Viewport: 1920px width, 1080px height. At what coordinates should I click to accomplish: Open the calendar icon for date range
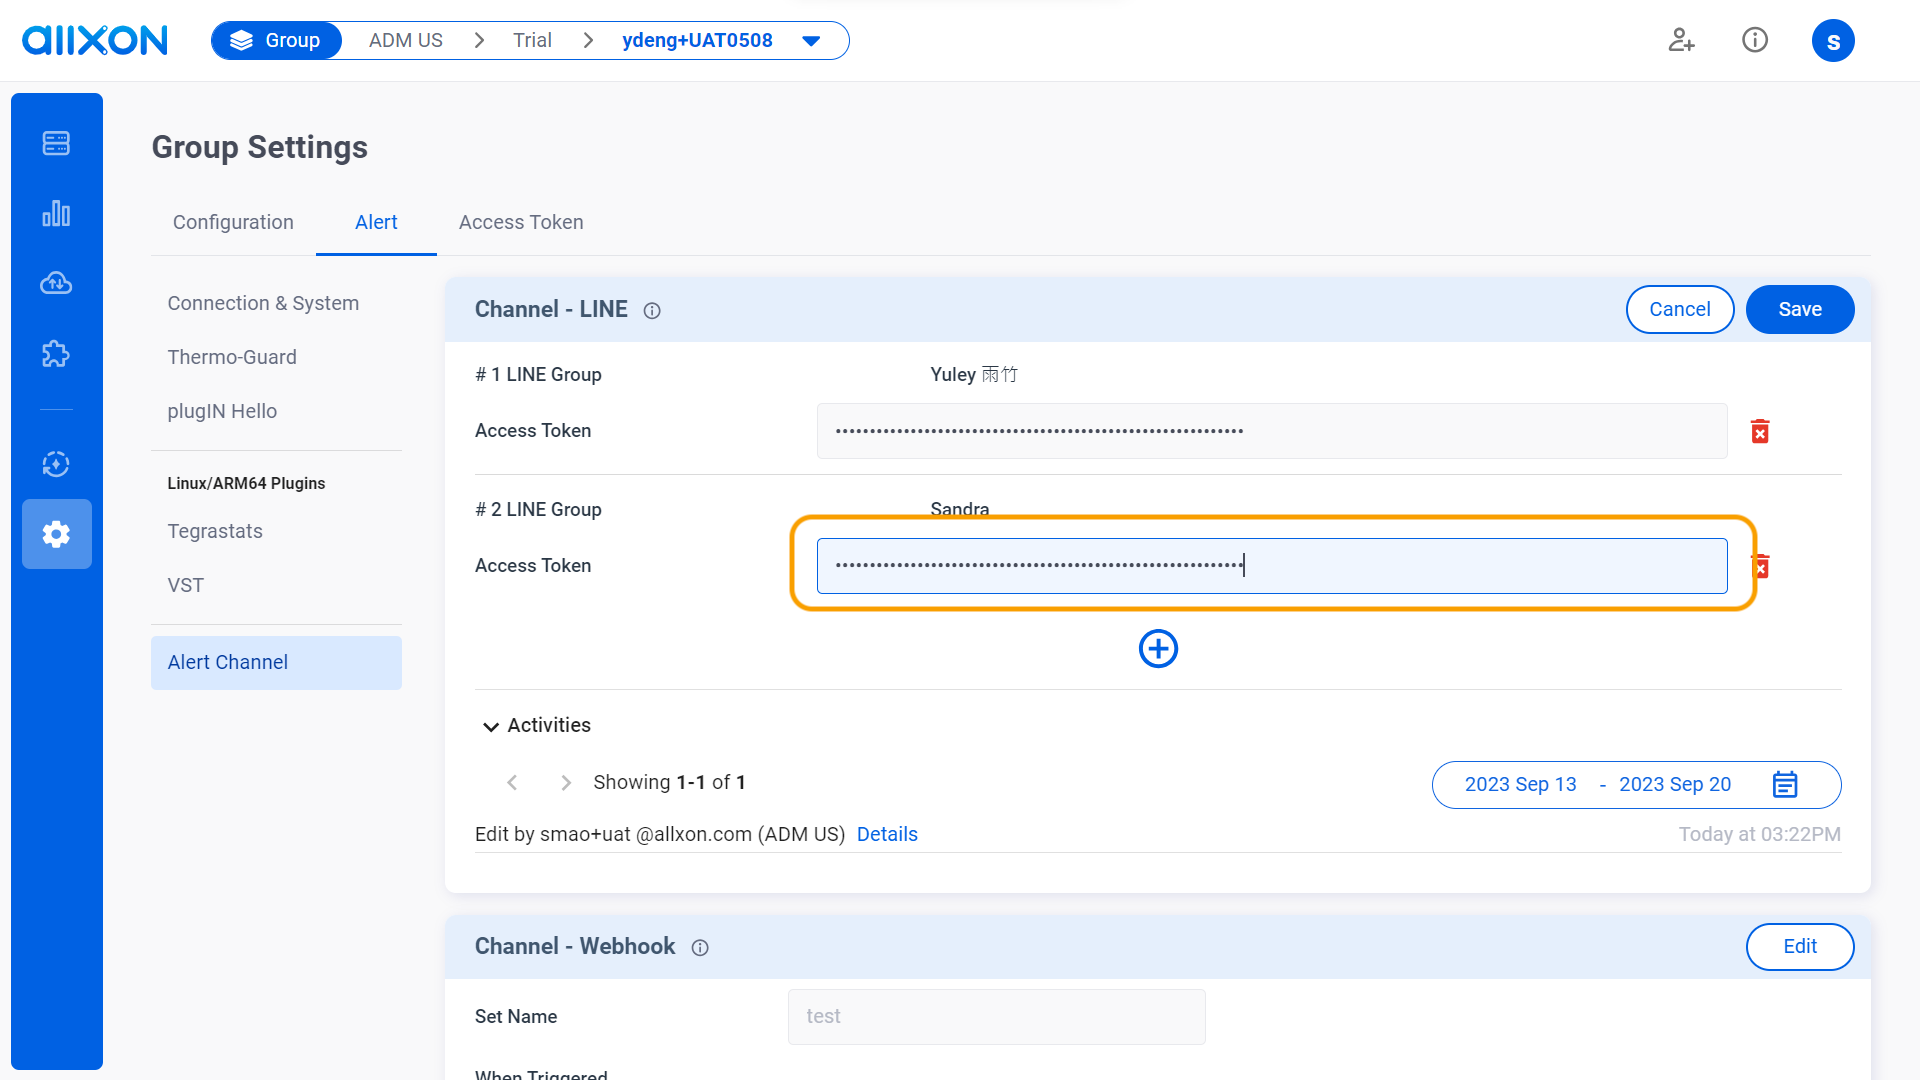click(1786, 784)
